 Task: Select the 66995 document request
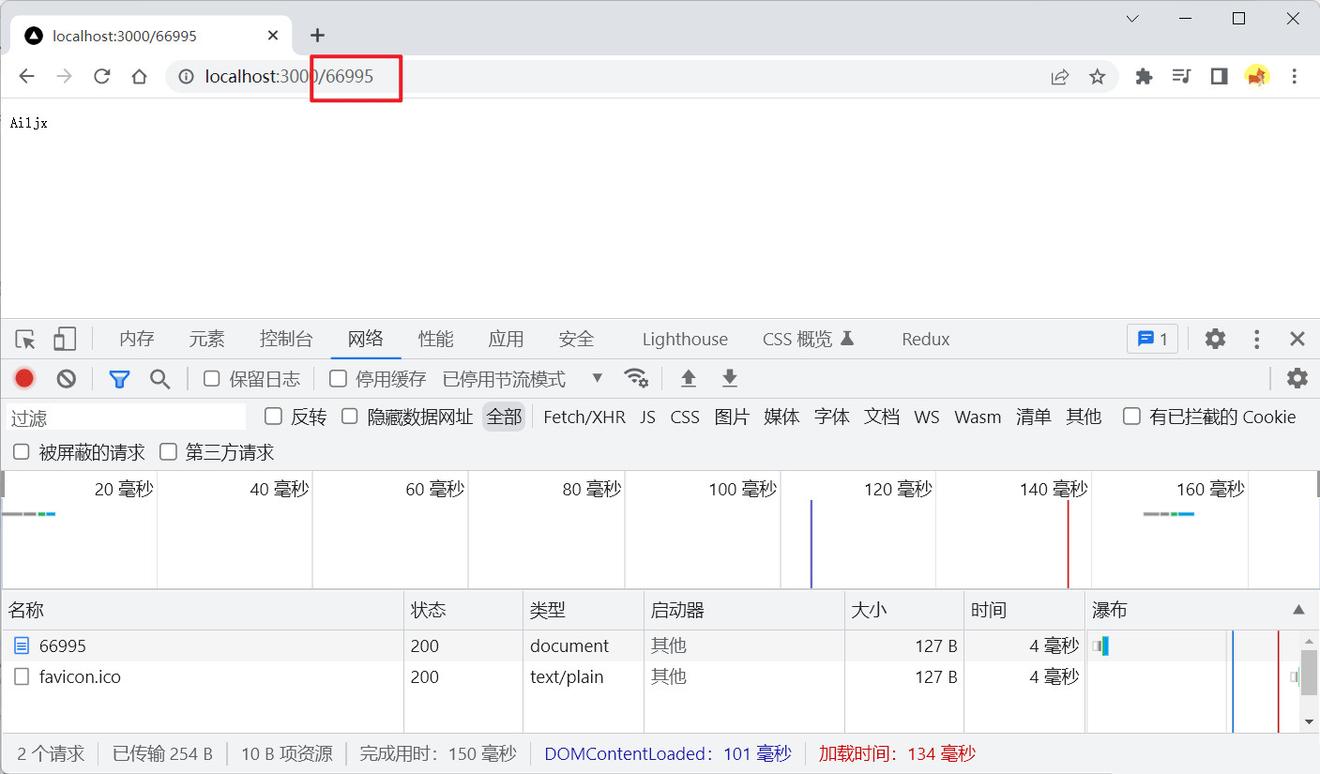63,646
